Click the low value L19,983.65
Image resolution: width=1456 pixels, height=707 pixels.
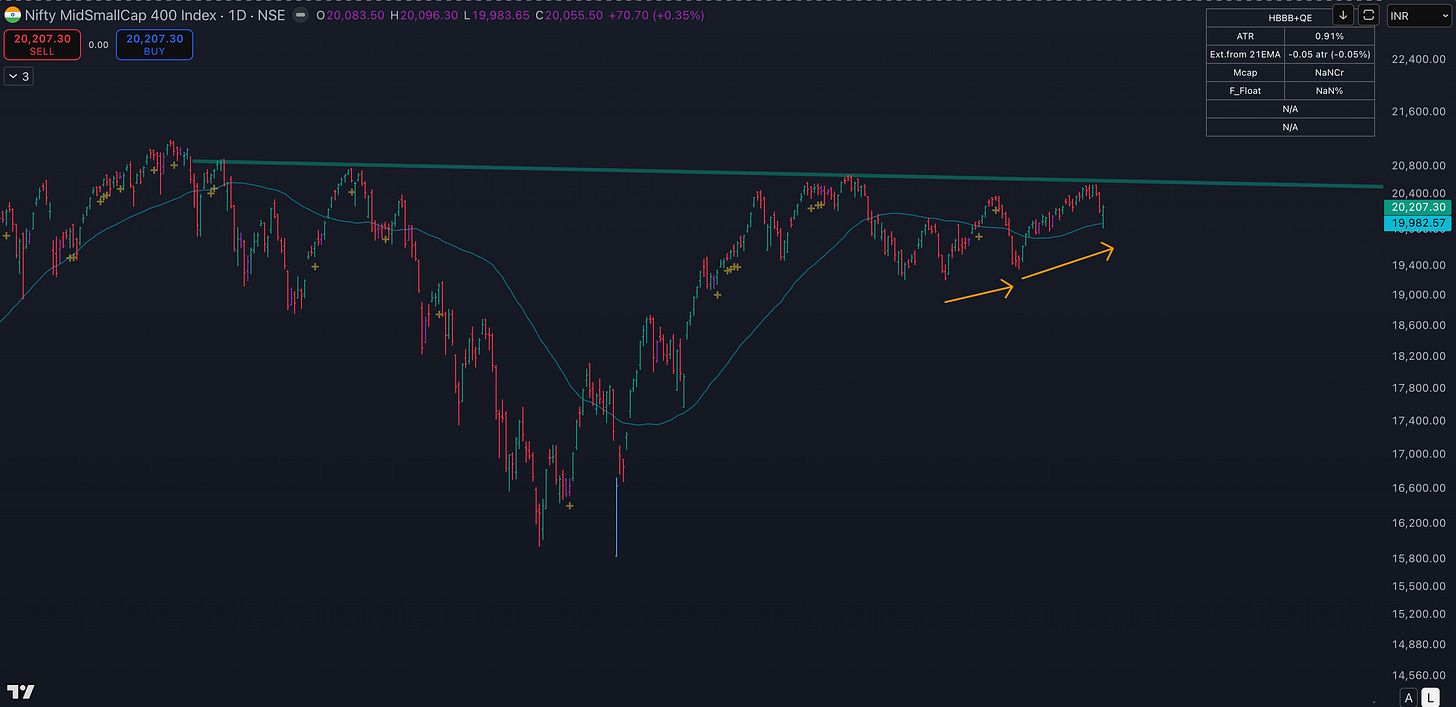(498, 15)
